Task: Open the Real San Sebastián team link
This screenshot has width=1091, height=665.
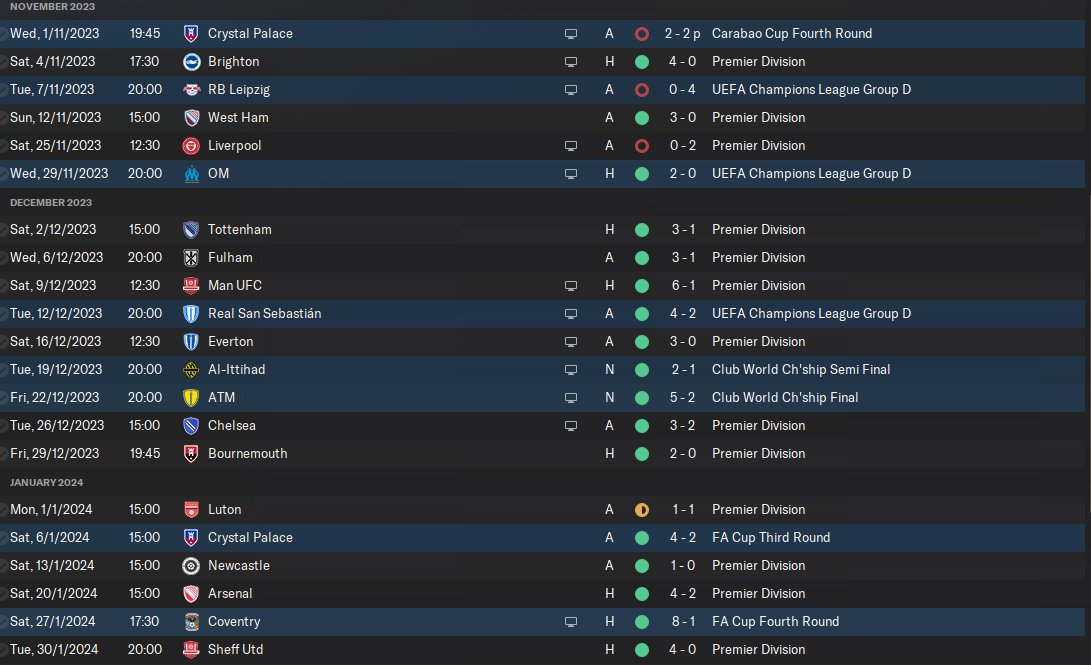Action: click(264, 313)
